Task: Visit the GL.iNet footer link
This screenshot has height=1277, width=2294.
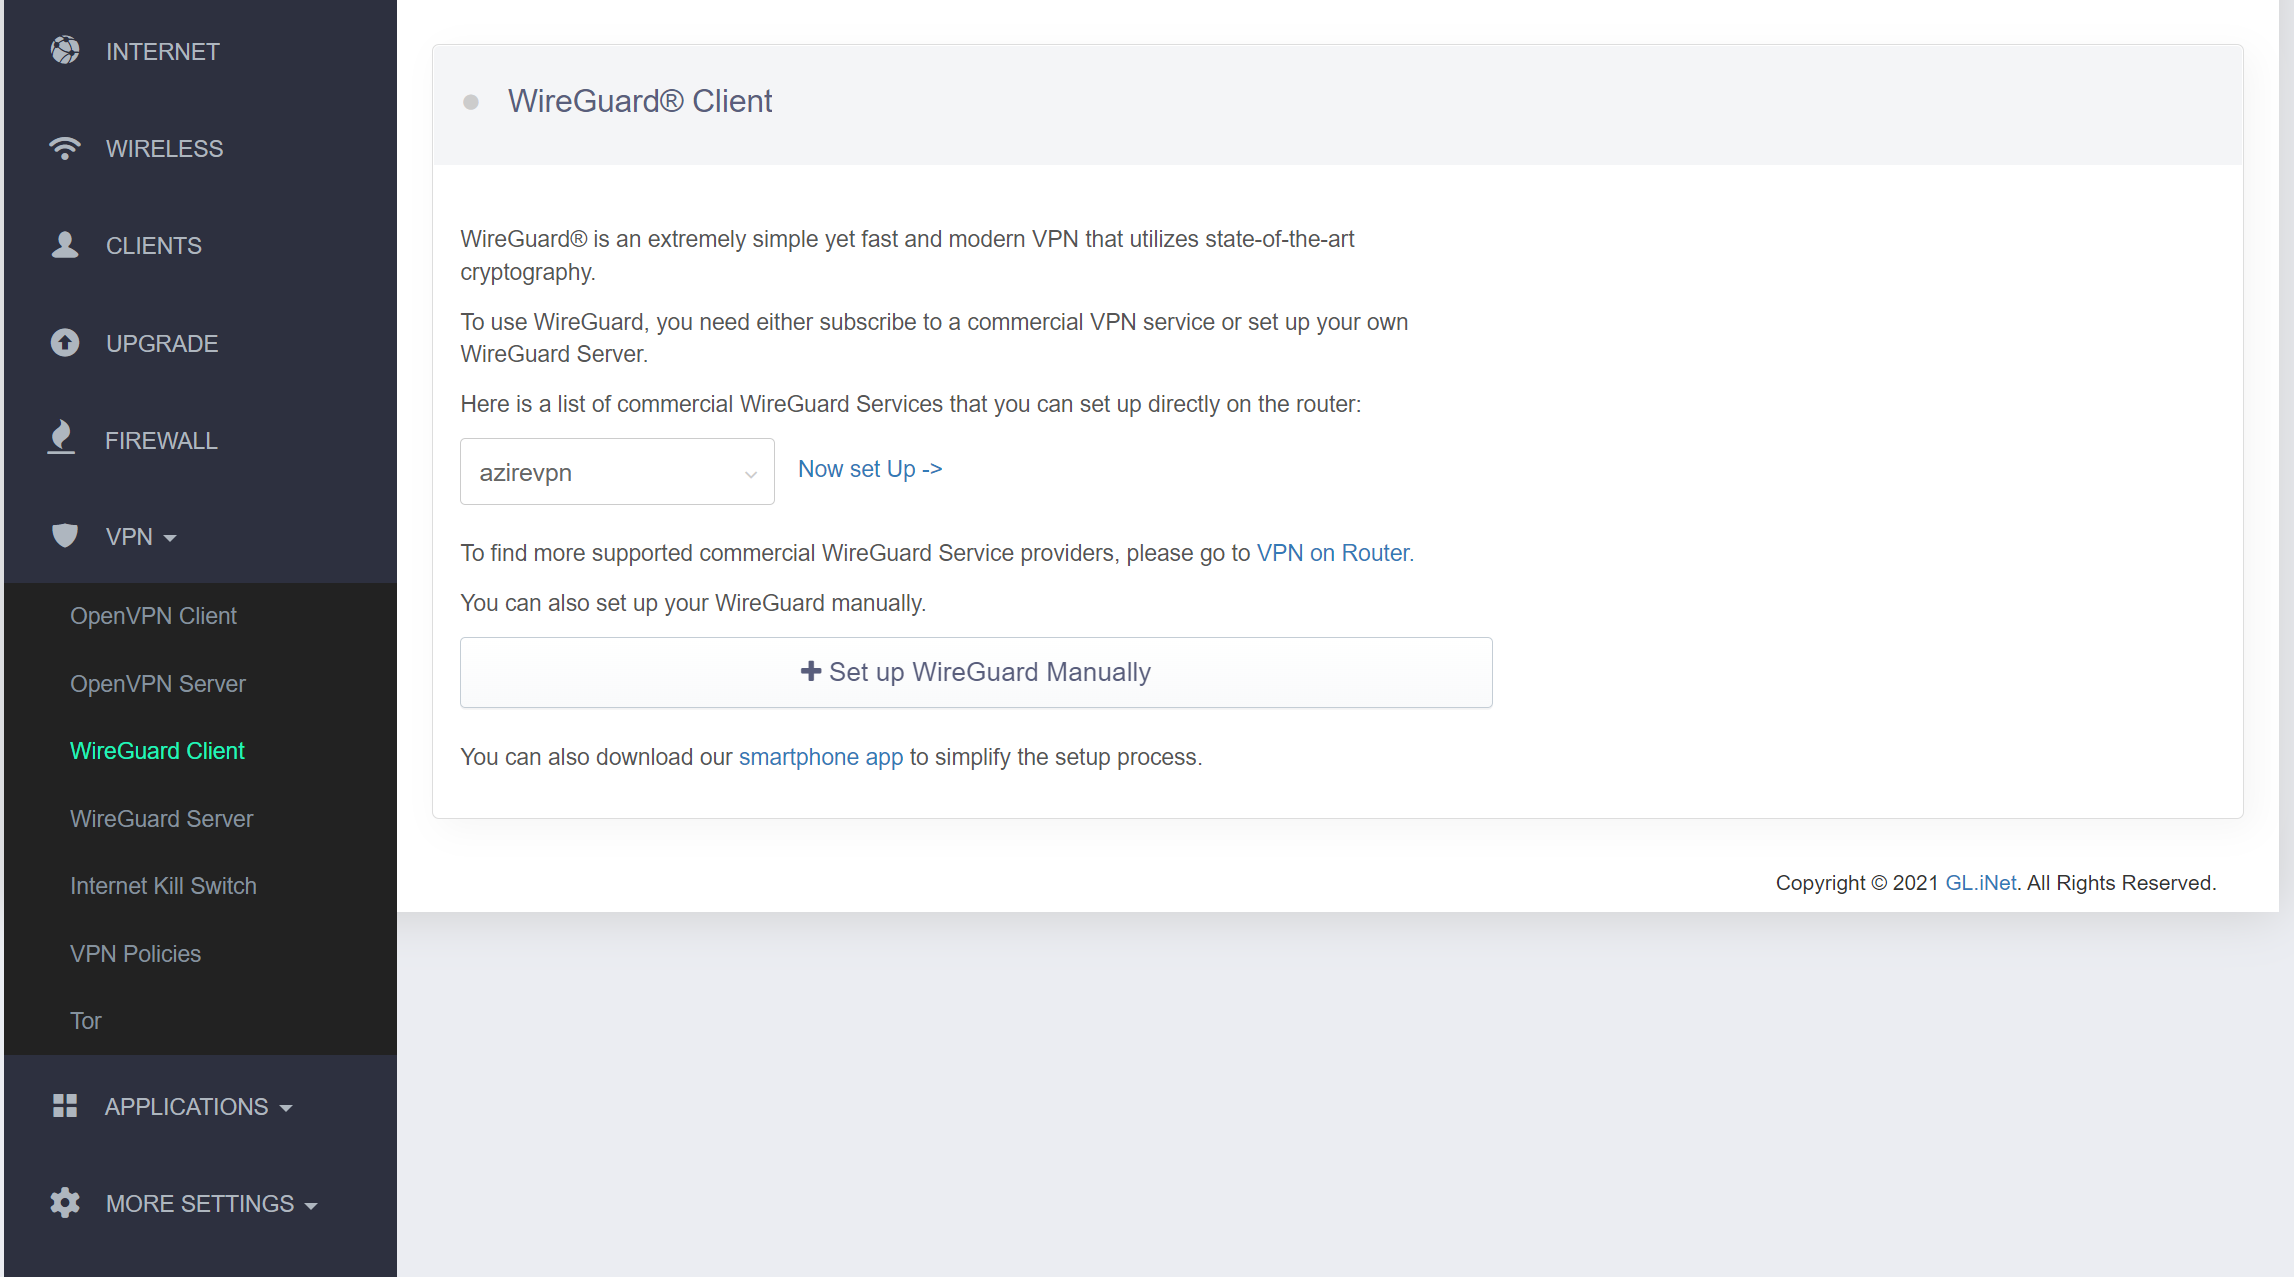Action: (x=1981, y=883)
